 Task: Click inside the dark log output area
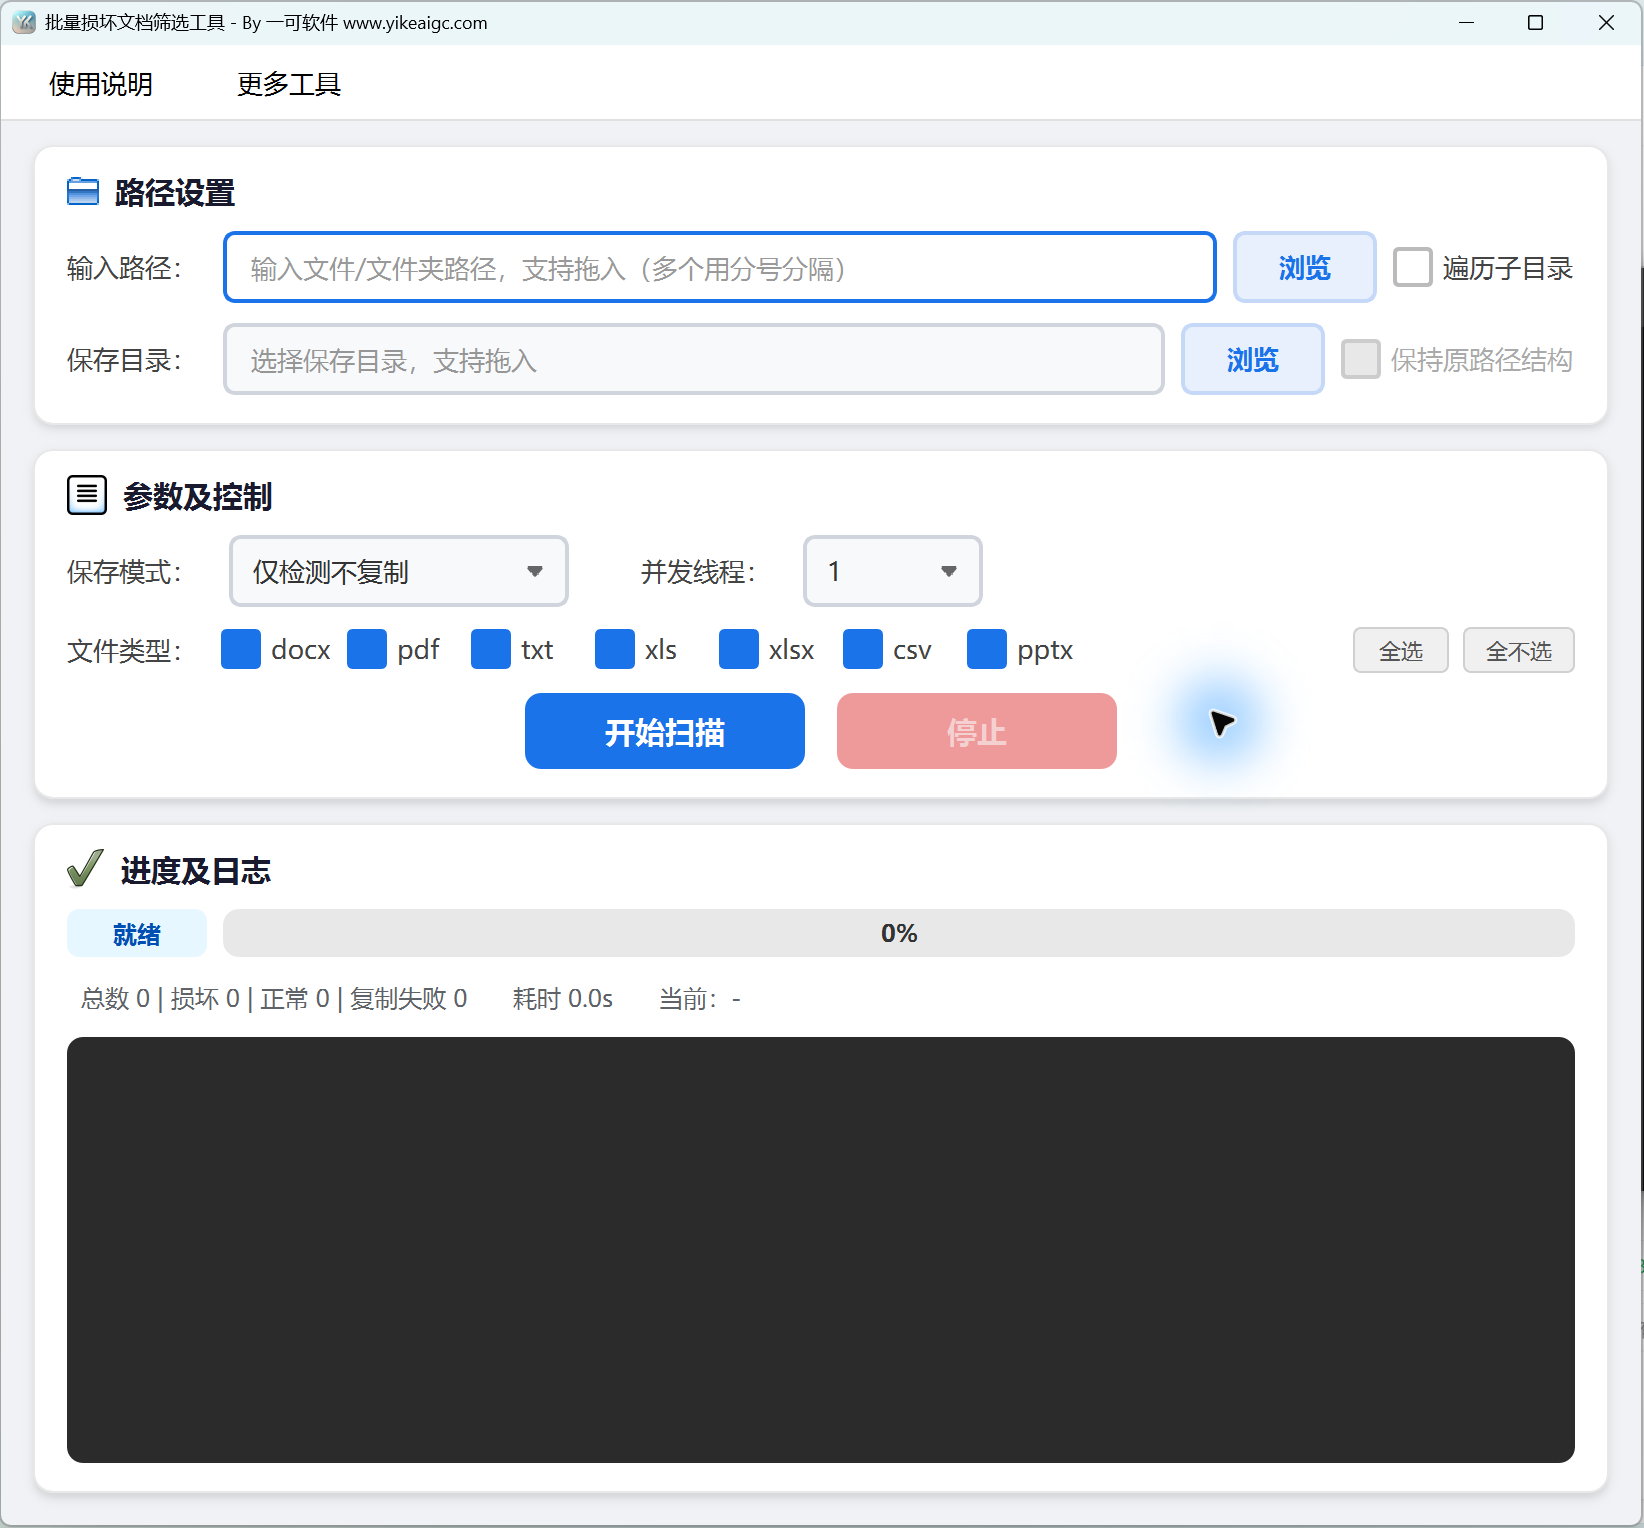tap(821, 1250)
